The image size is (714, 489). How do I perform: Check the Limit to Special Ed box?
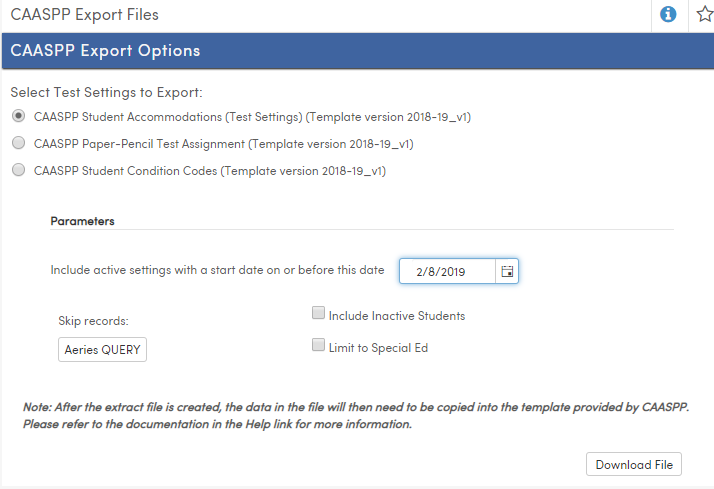click(x=318, y=345)
